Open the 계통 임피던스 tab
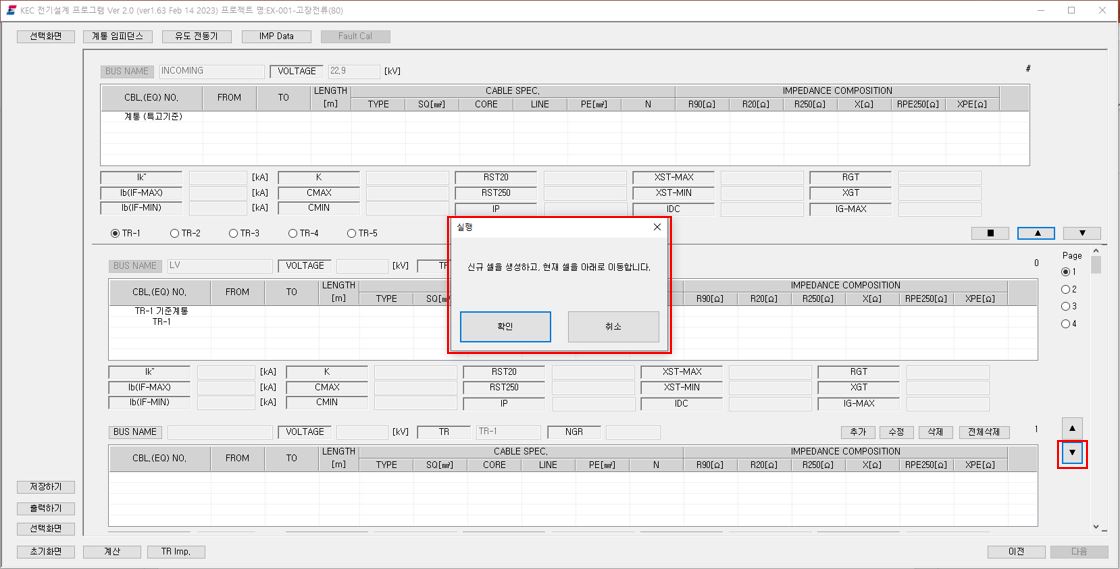1120x569 pixels. point(117,36)
